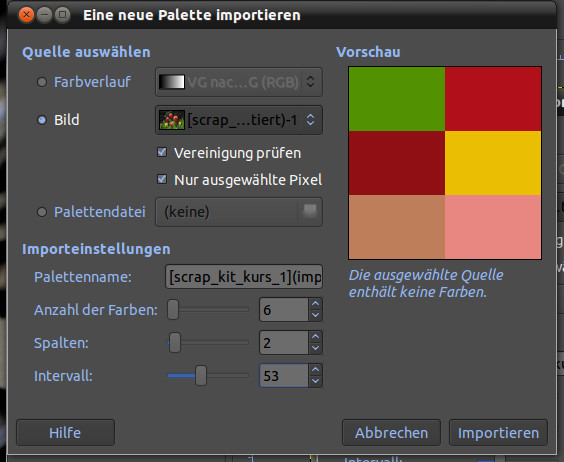Open Hilfe for palette import
Image resolution: width=564 pixels, height=462 pixels.
[65, 432]
